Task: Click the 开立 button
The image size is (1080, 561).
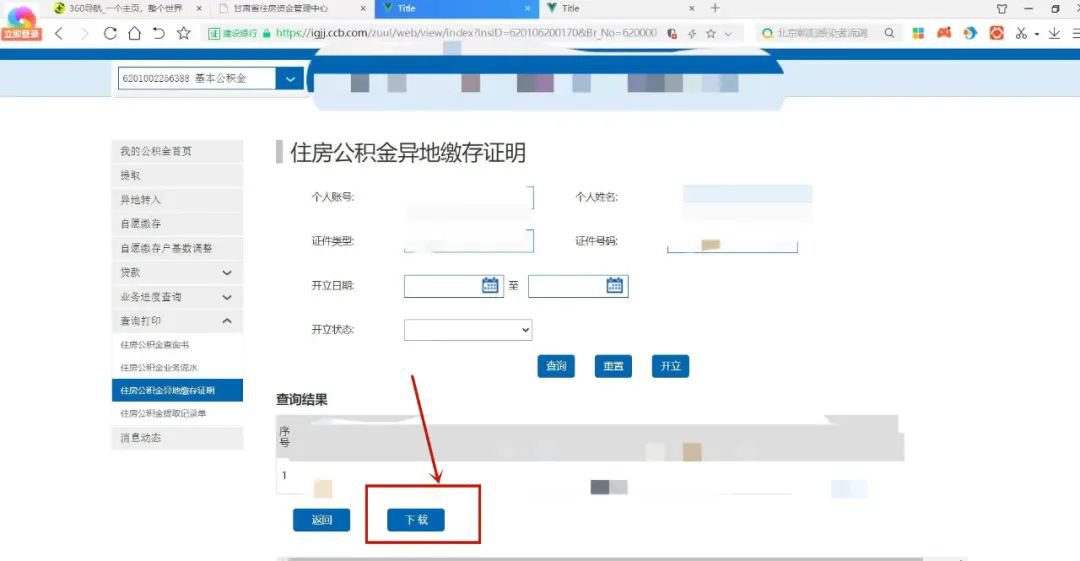Action: tap(670, 366)
